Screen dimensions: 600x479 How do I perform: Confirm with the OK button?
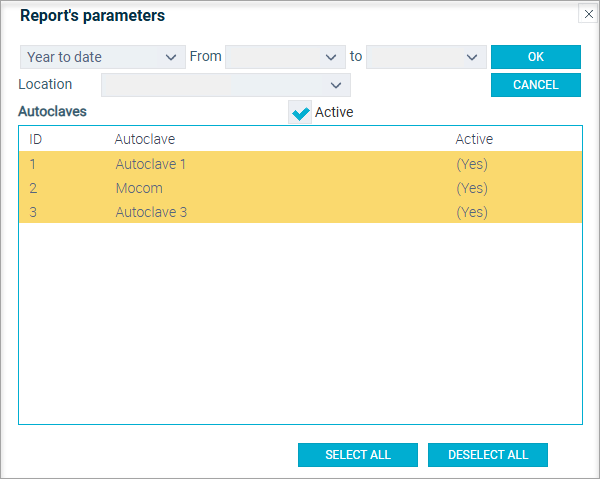tap(536, 57)
